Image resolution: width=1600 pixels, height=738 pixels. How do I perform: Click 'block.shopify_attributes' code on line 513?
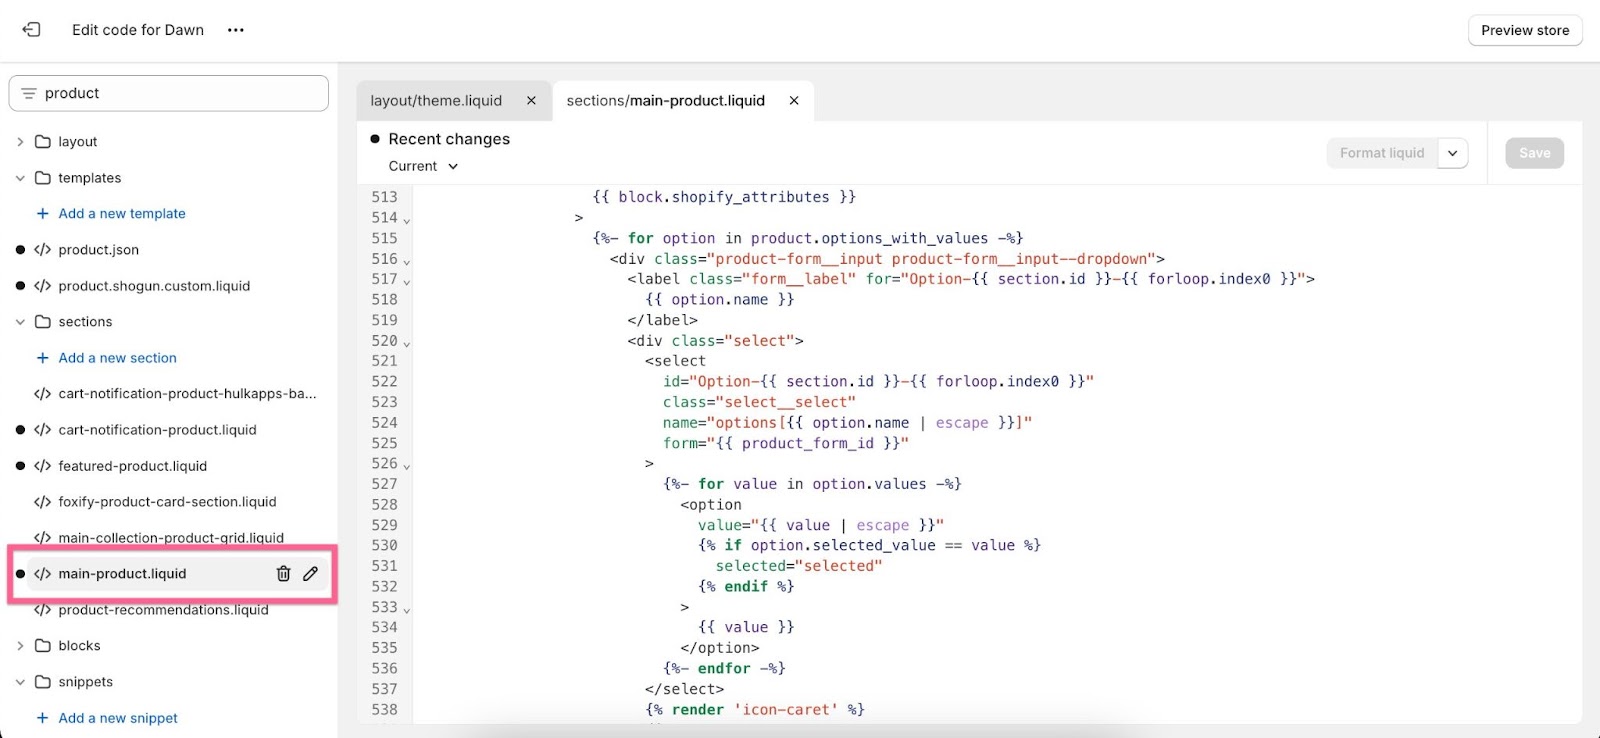724,197
